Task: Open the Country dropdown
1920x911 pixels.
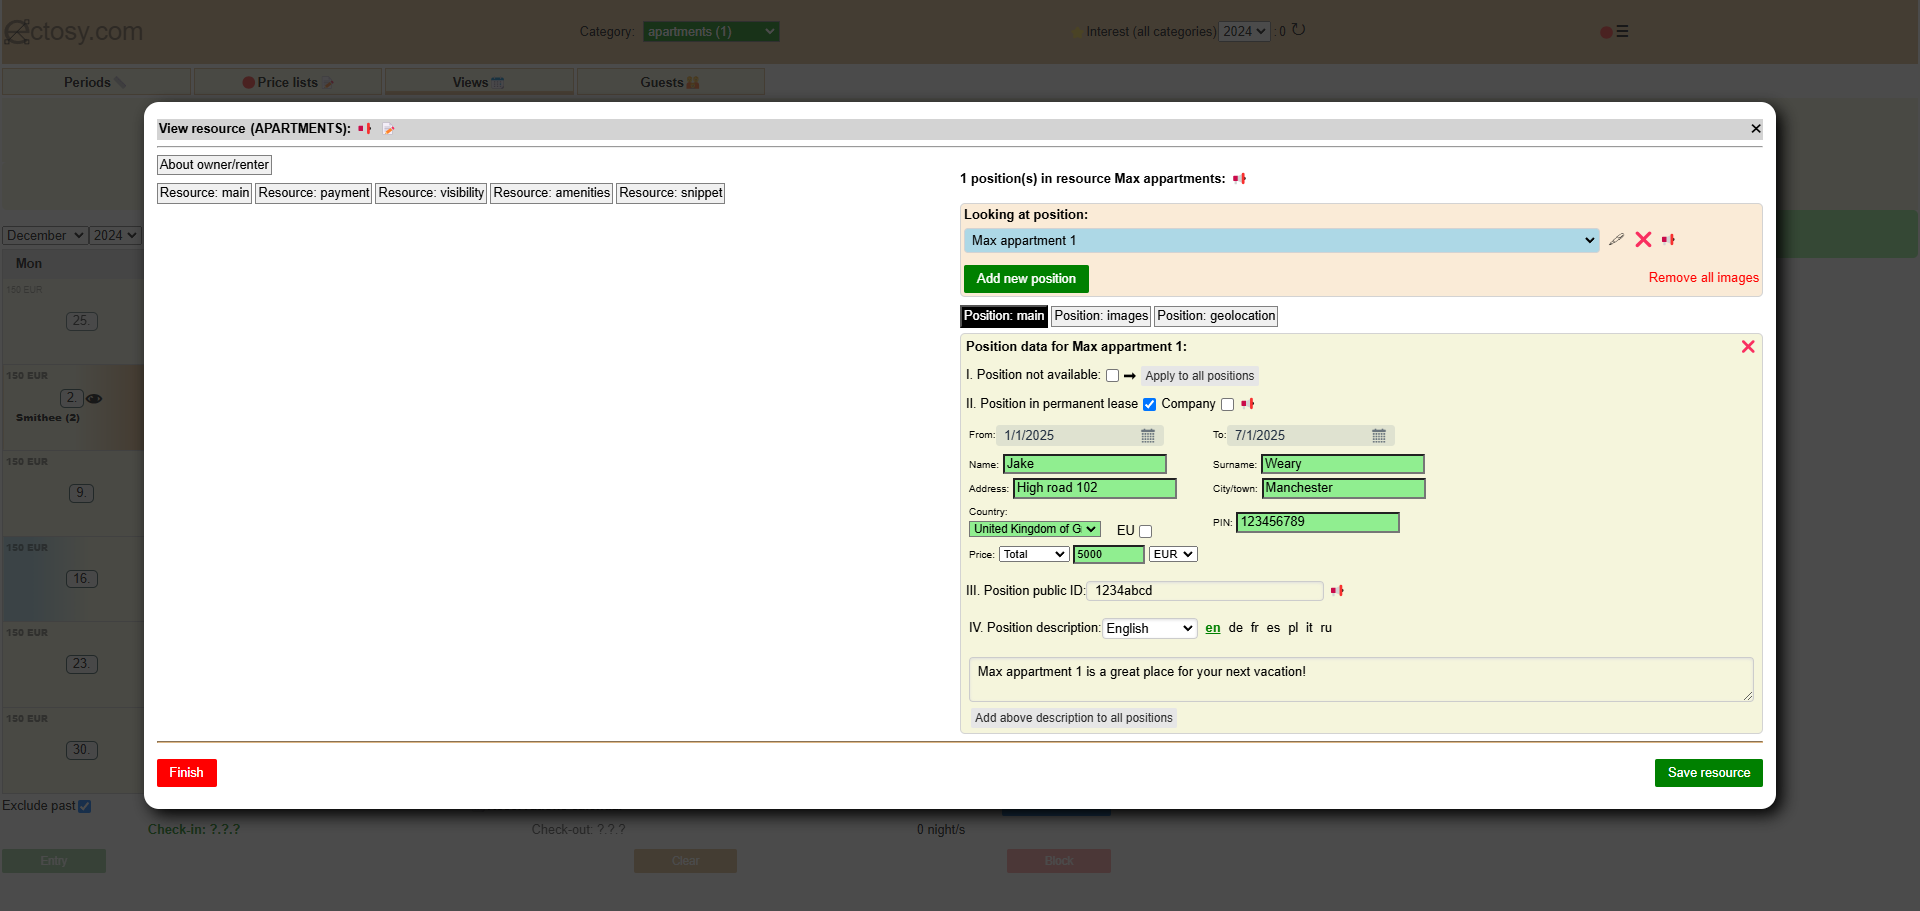Action: (x=1034, y=529)
